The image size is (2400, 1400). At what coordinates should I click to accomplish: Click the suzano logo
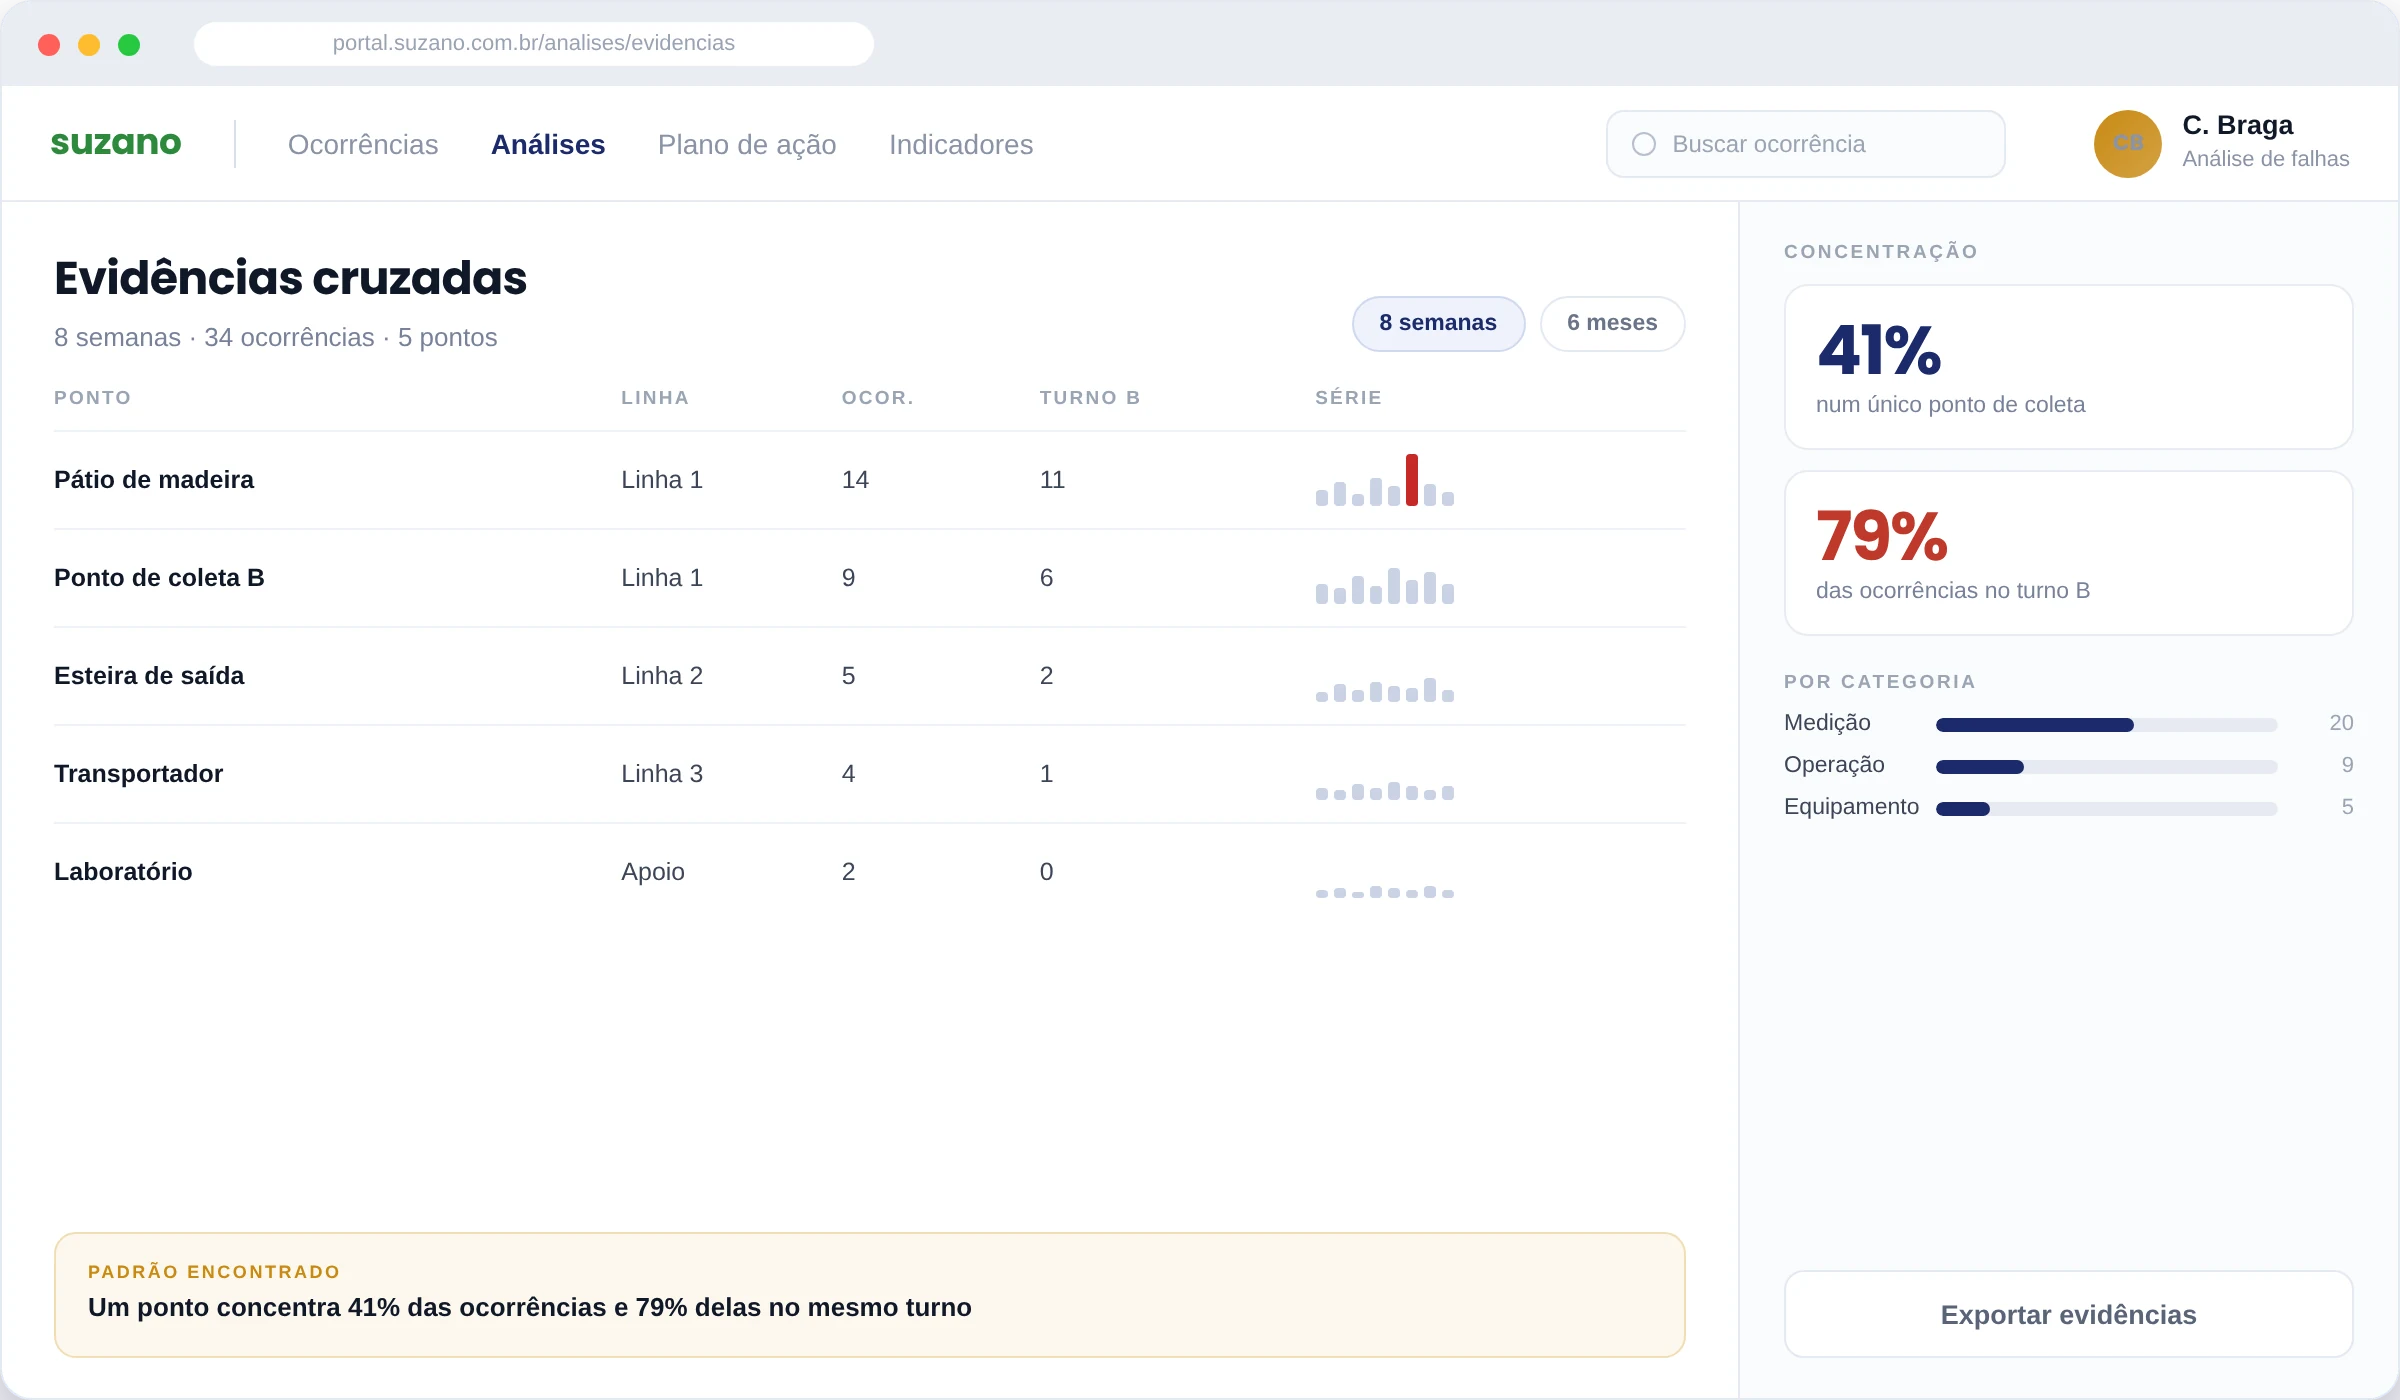tap(116, 143)
